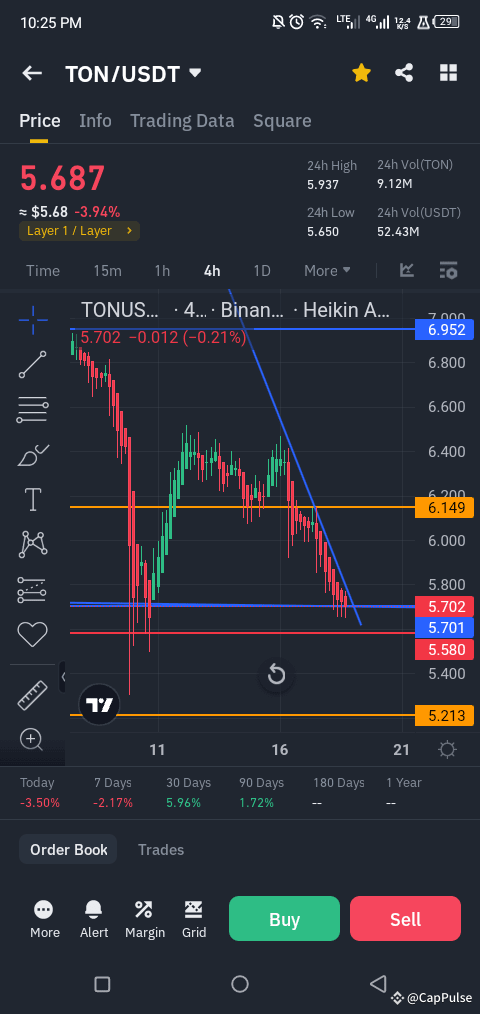The image size is (480, 1014).
Task: Open the More options button
Action: point(45,919)
